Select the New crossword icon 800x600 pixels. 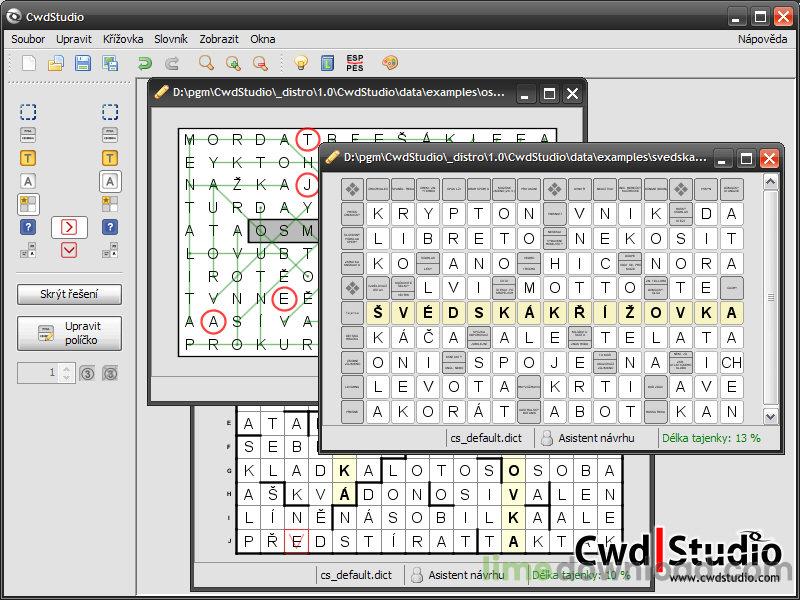pyautogui.click(x=29, y=62)
